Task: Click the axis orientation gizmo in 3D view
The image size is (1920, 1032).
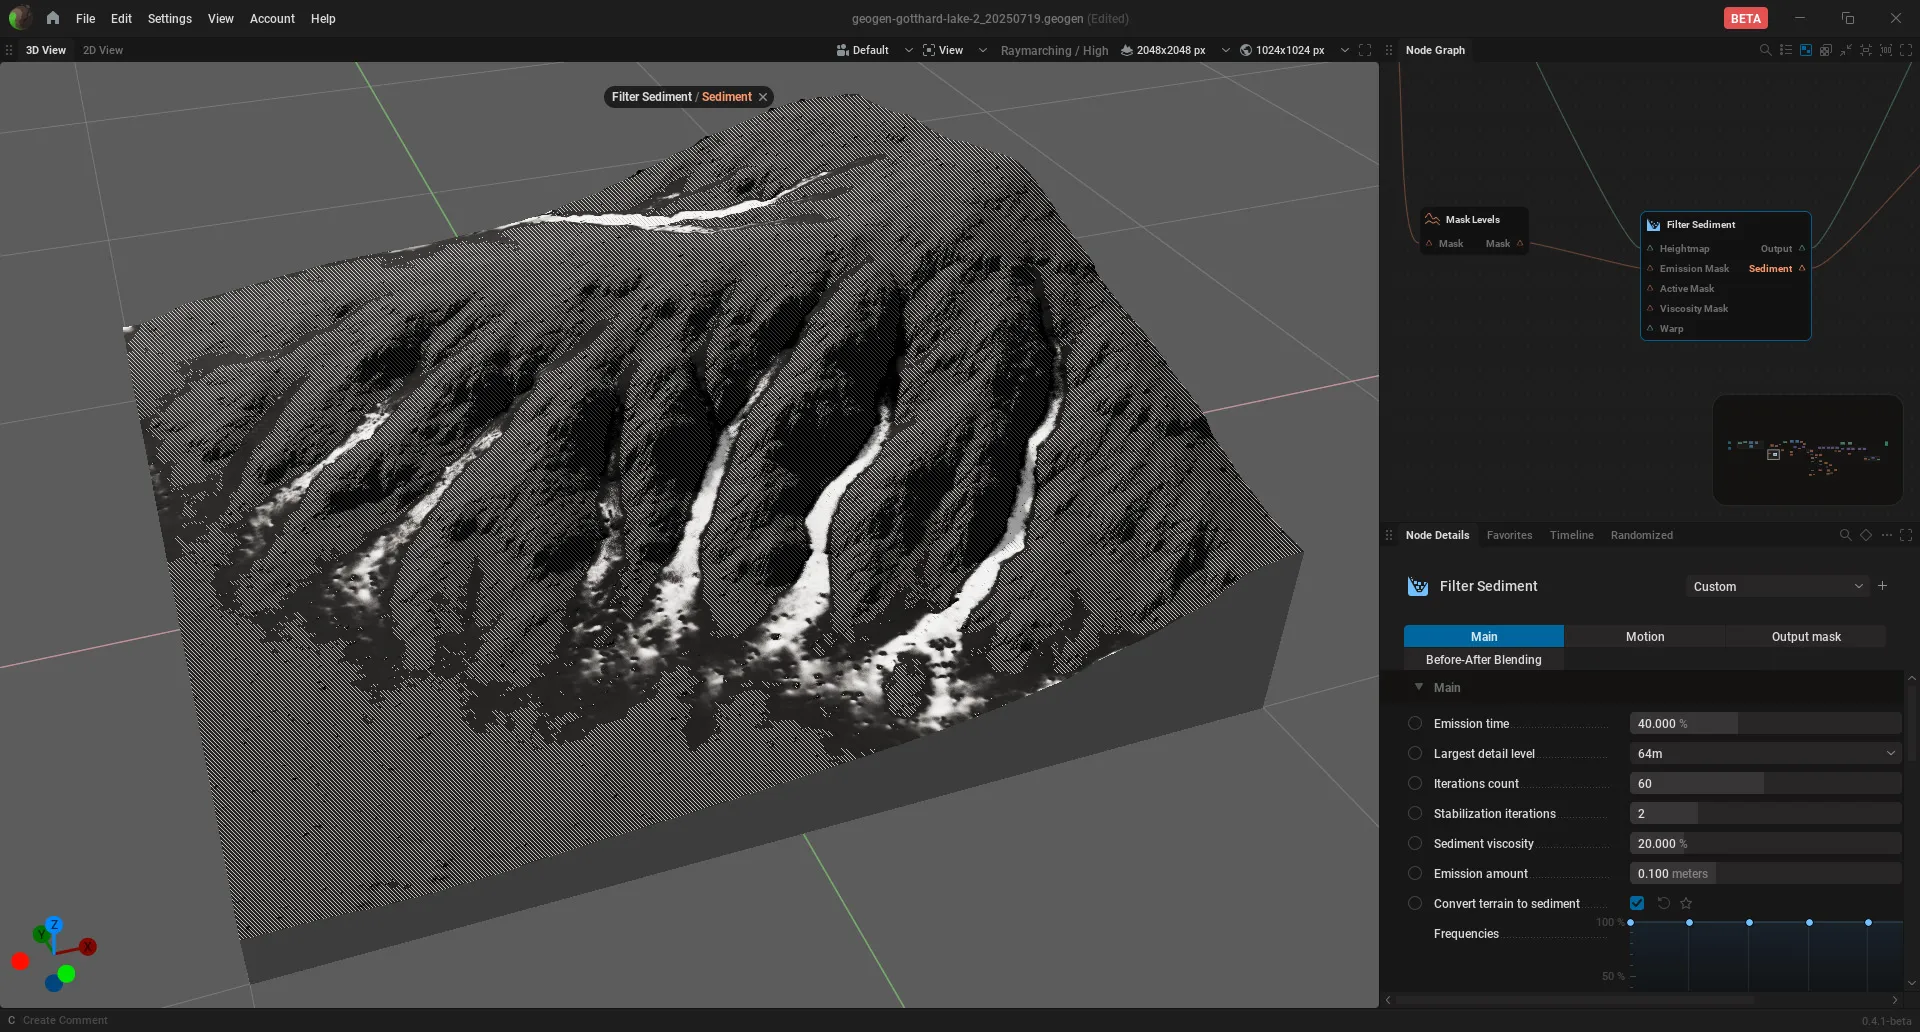Action: (54, 953)
